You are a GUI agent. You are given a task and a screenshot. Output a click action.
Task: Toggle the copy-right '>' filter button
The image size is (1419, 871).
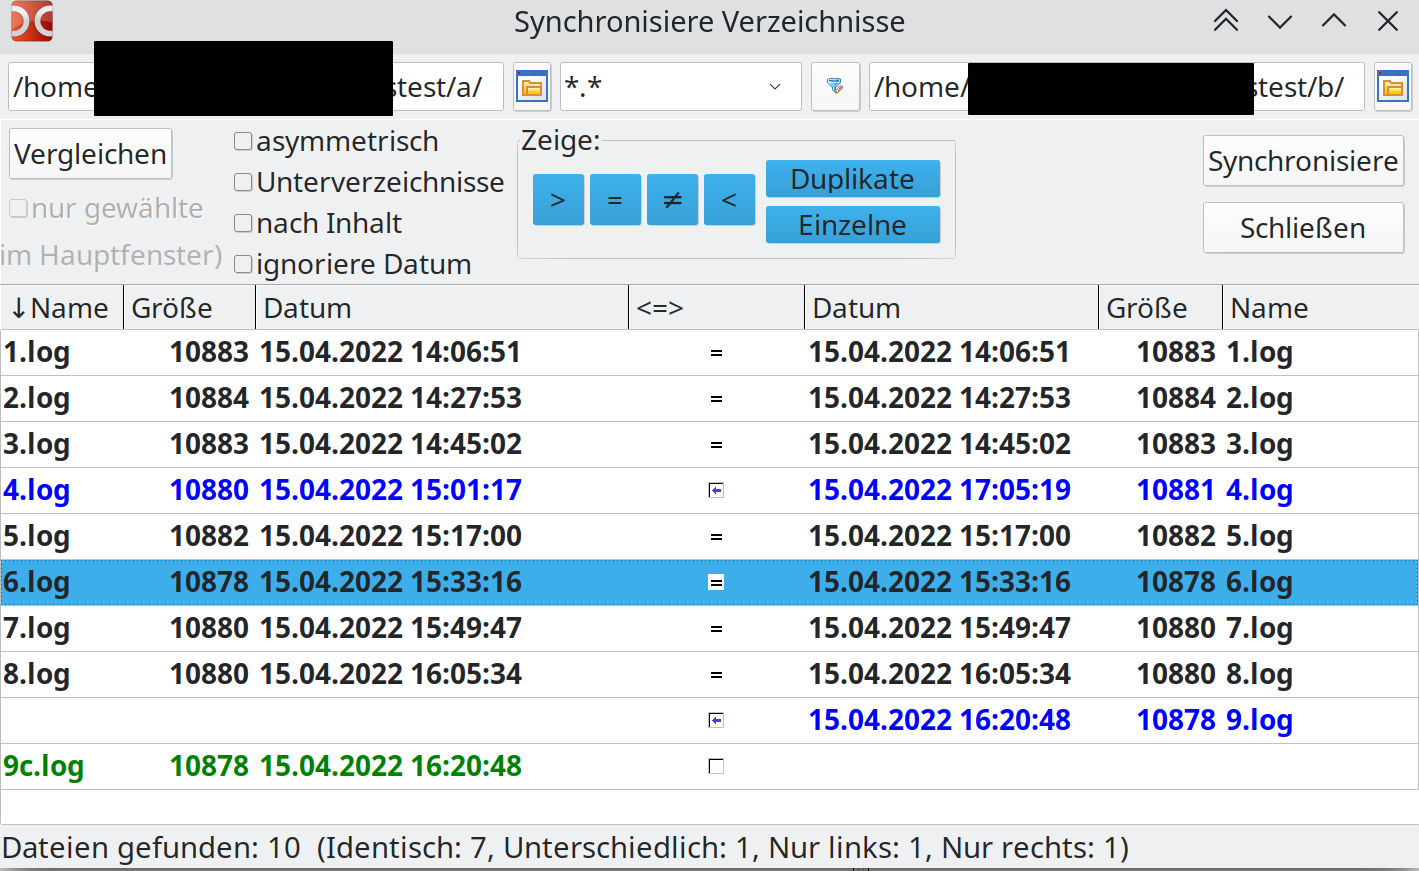[558, 200]
